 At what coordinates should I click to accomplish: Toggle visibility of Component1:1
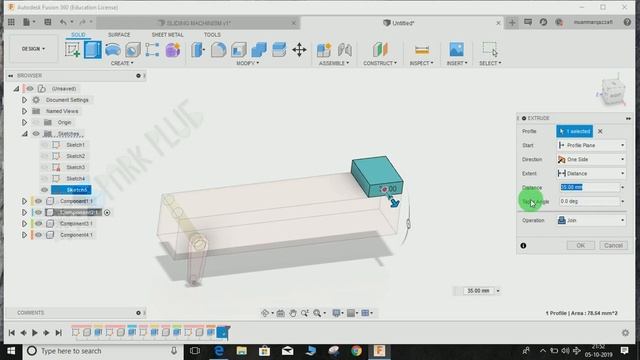[38, 201]
